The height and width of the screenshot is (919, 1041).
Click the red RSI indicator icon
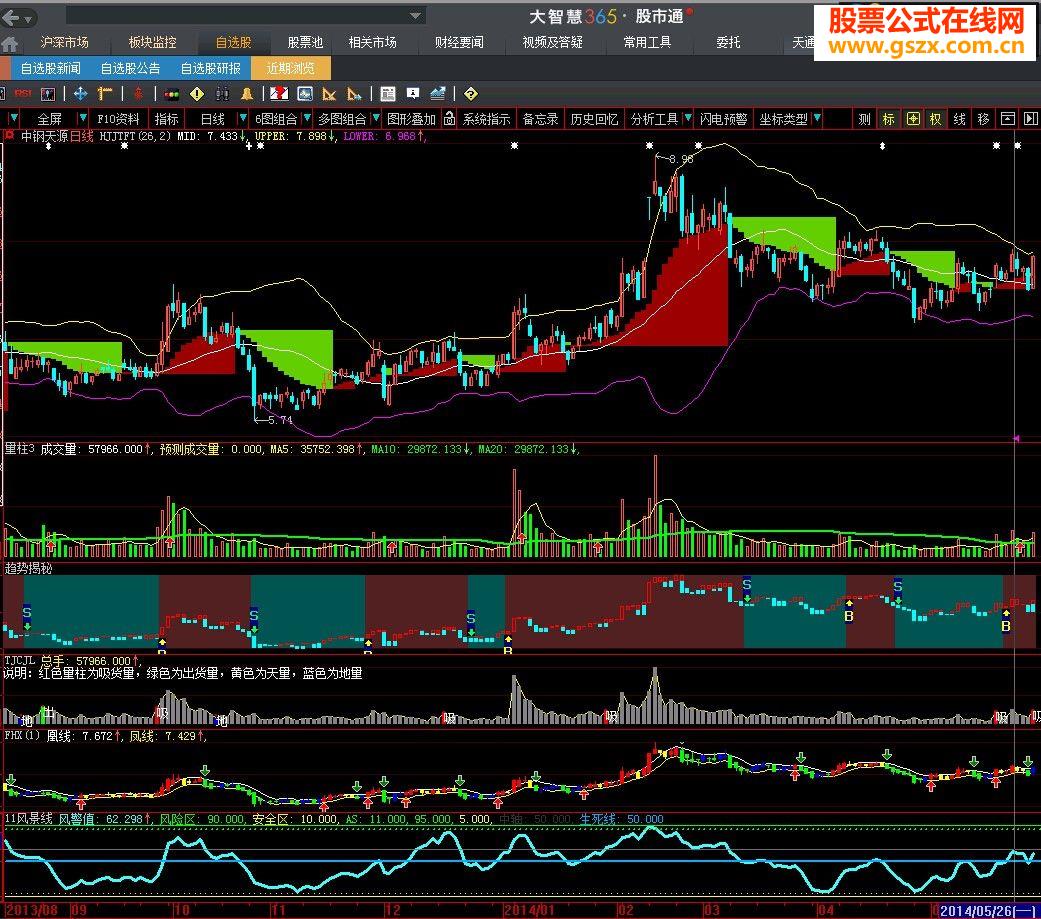coord(23,94)
